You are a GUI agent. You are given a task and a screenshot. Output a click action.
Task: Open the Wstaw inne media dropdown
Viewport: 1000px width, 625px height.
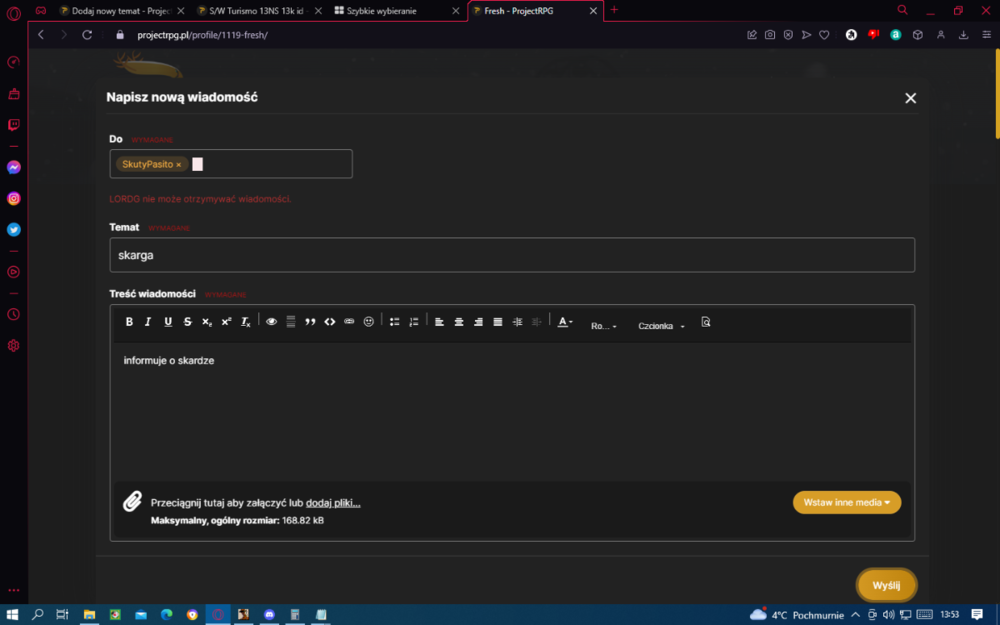(847, 503)
